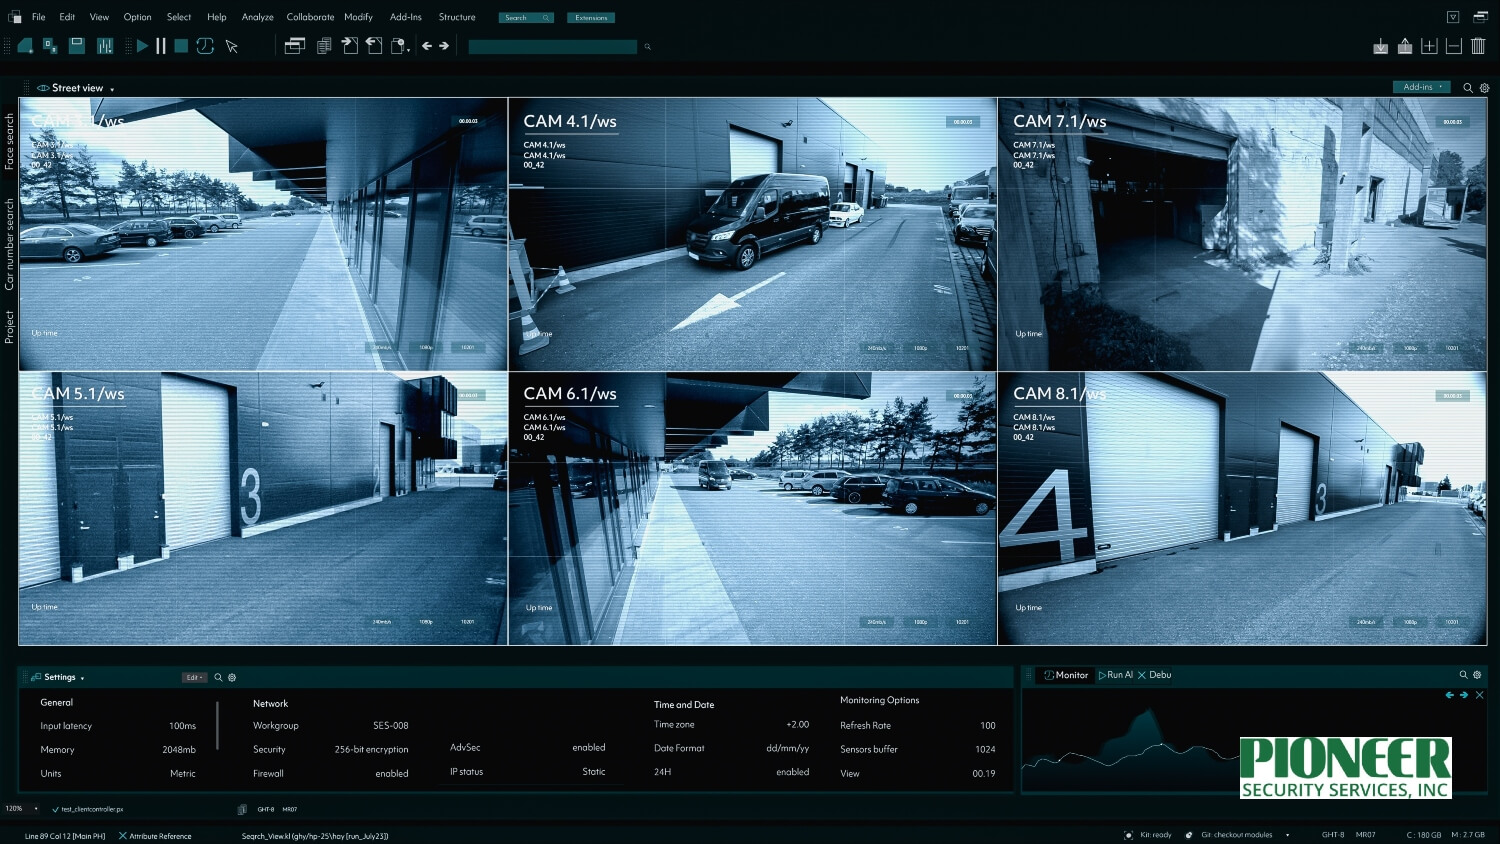This screenshot has width=1500, height=844.
Task: Click the Stop recording icon in the toolbar
Action: 181,45
